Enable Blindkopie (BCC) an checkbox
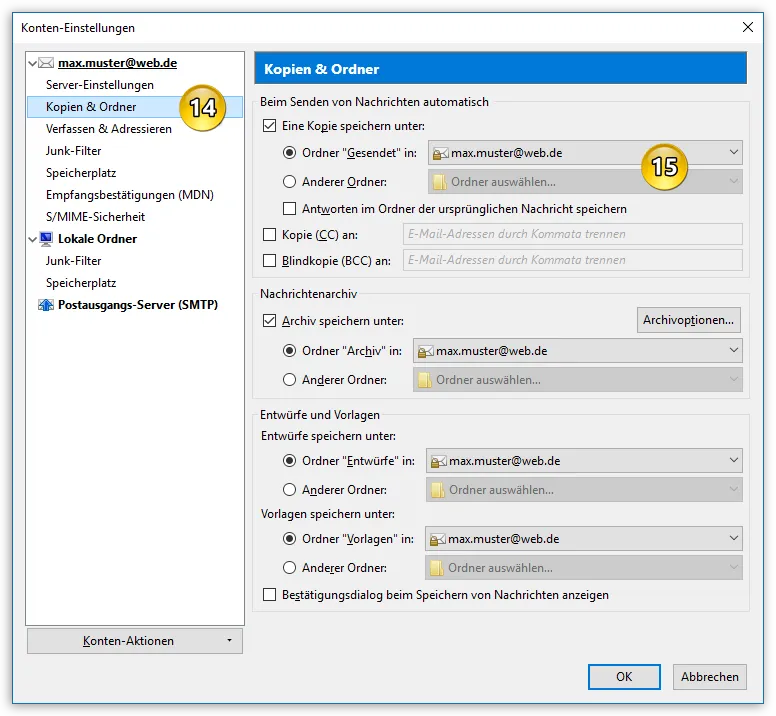Viewport: 776px width, 716px height. (269, 260)
